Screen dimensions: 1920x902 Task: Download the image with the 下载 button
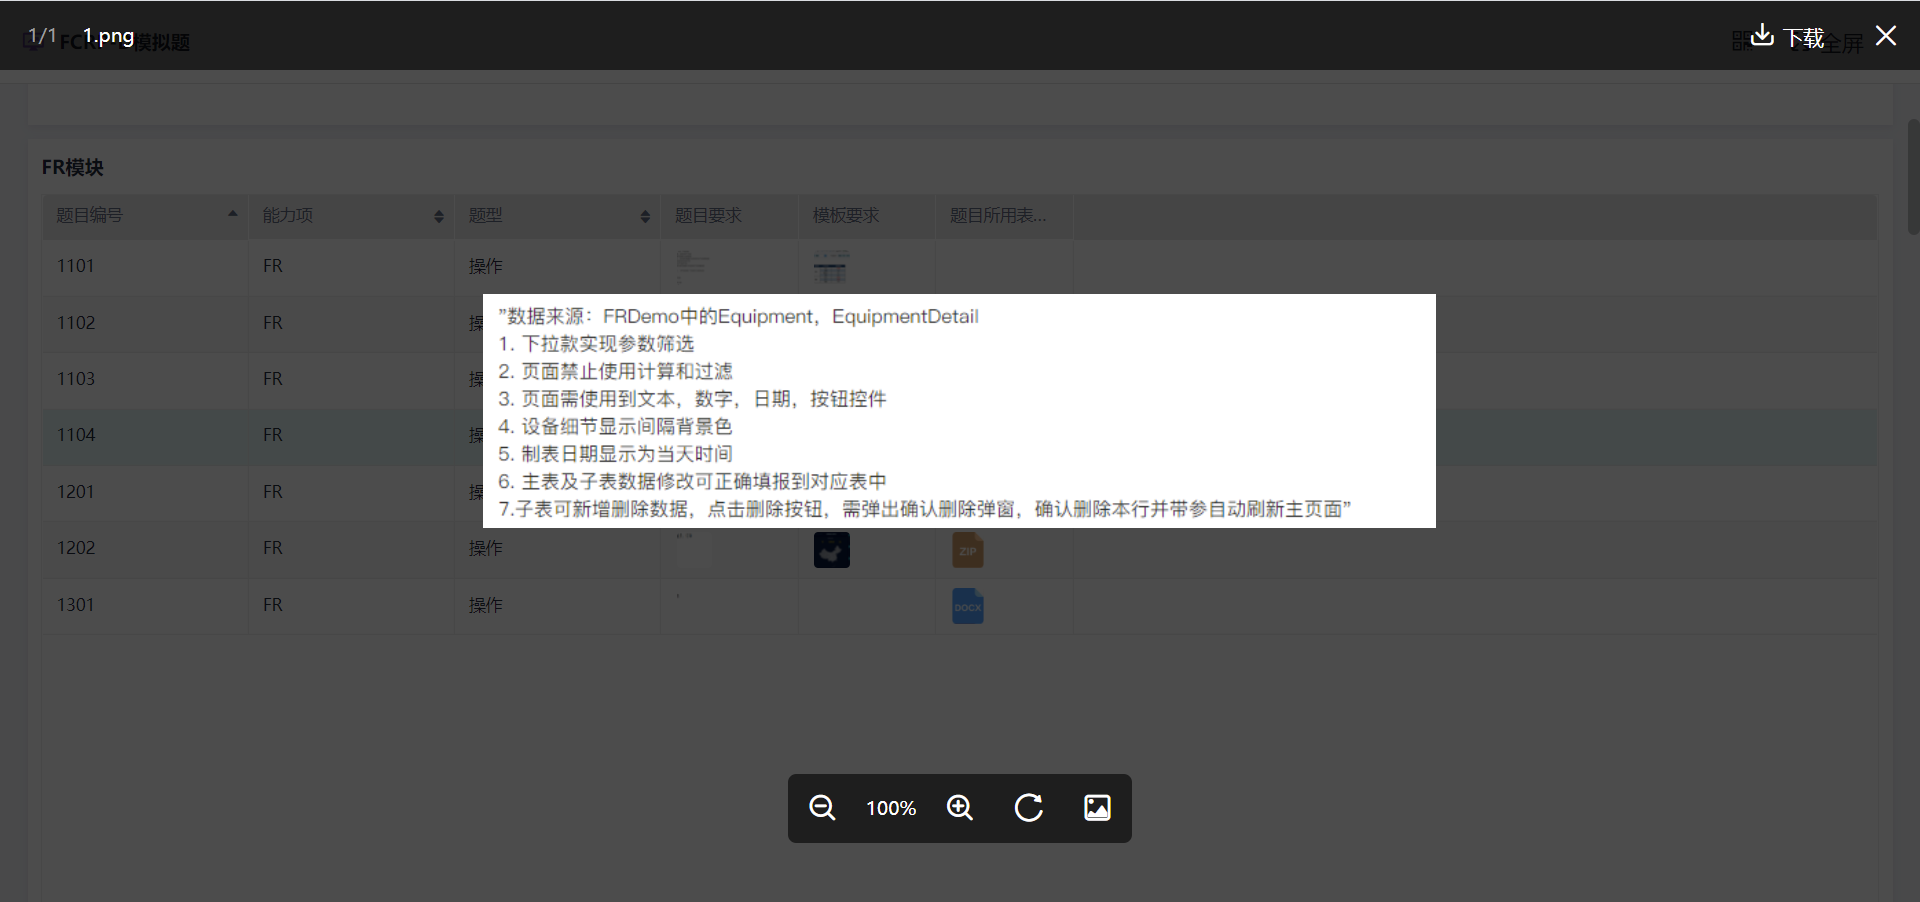pyautogui.click(x=1789, y=37)
